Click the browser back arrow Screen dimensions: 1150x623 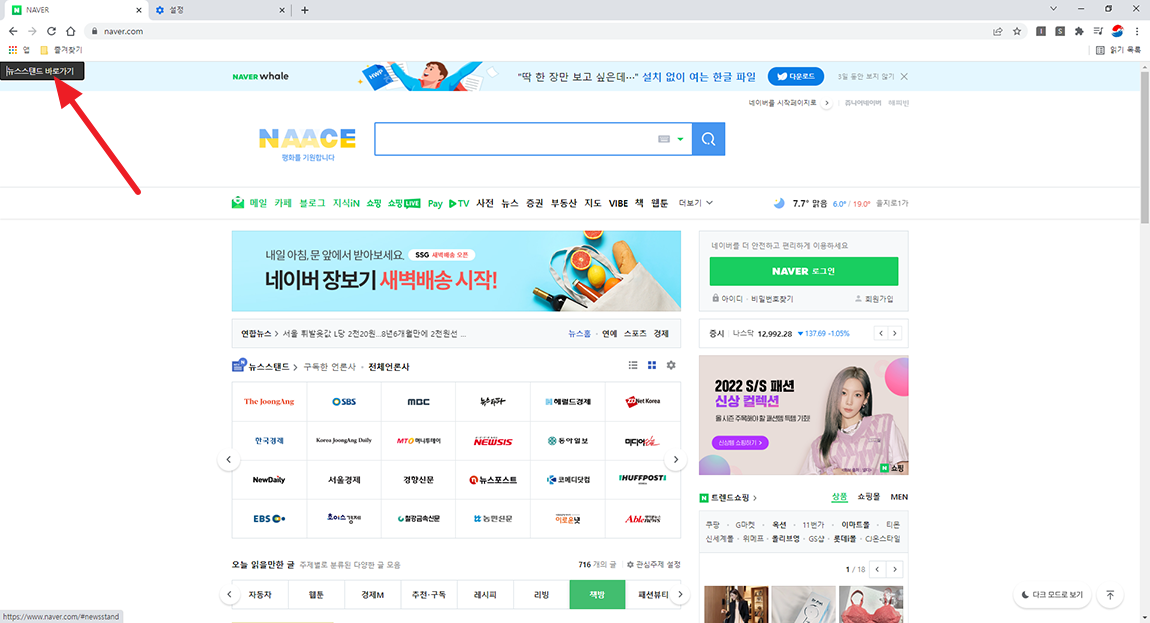point(12,31)
